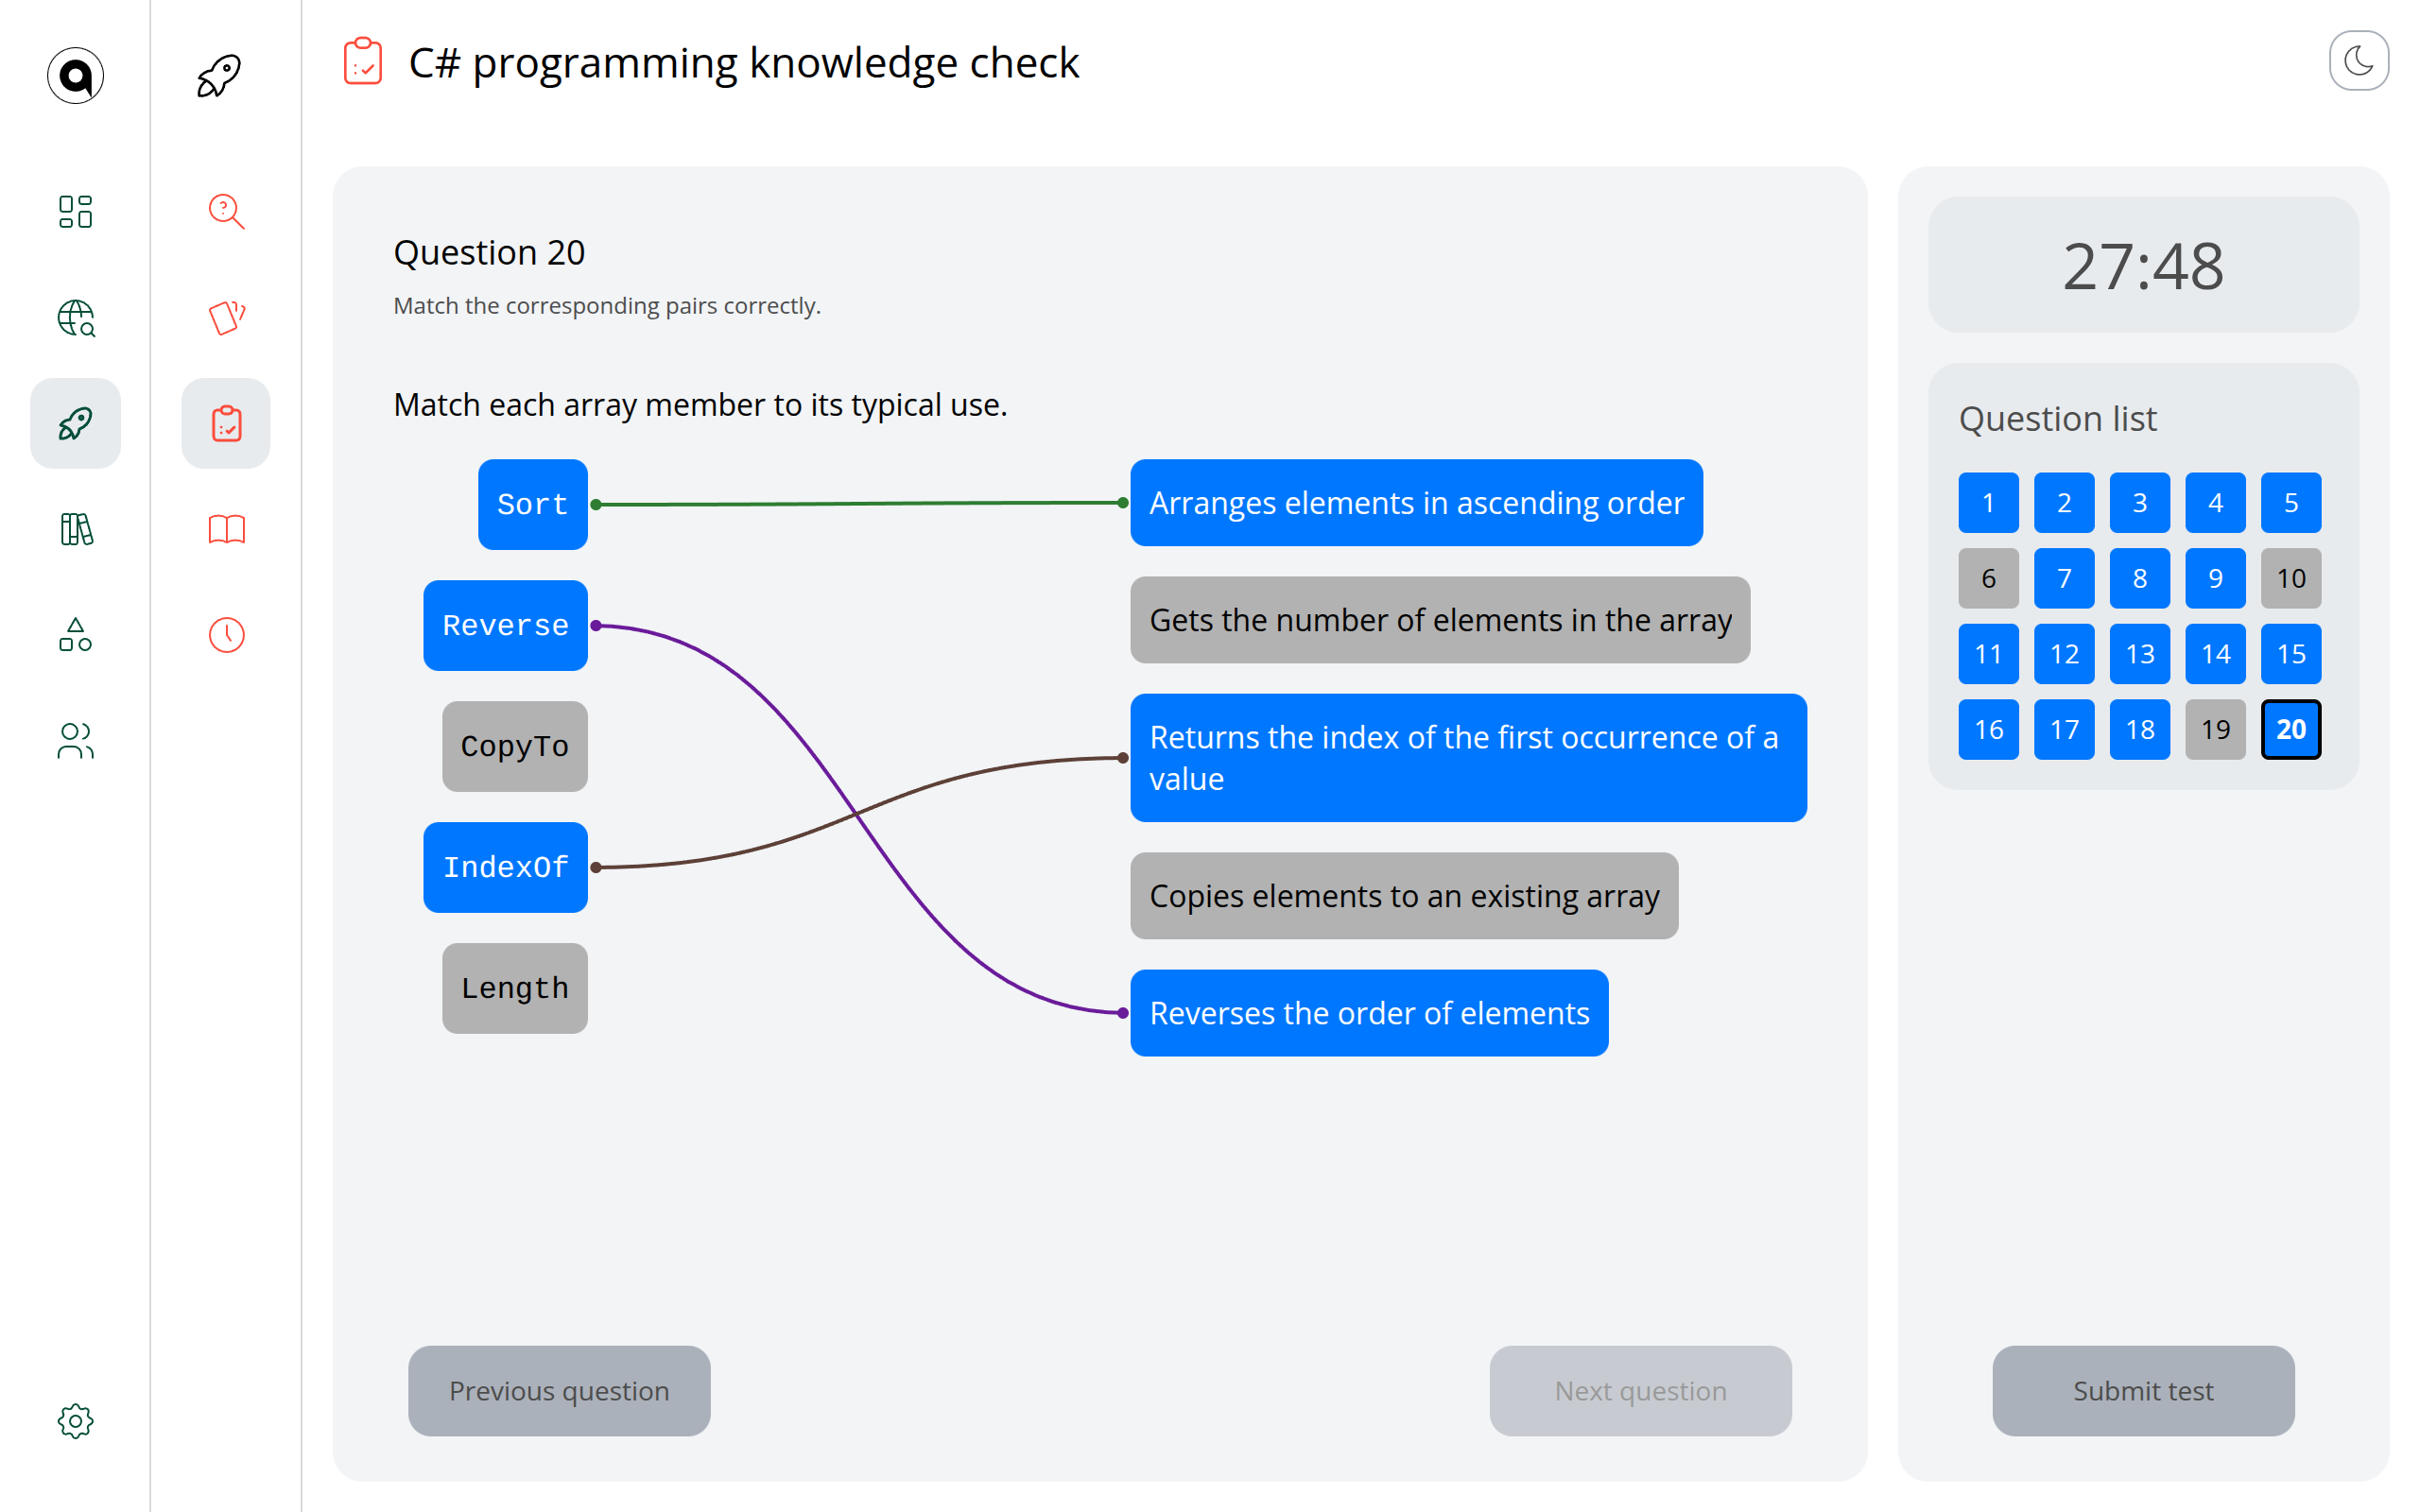Open the dashboard grid icon

tap(75, 211)
